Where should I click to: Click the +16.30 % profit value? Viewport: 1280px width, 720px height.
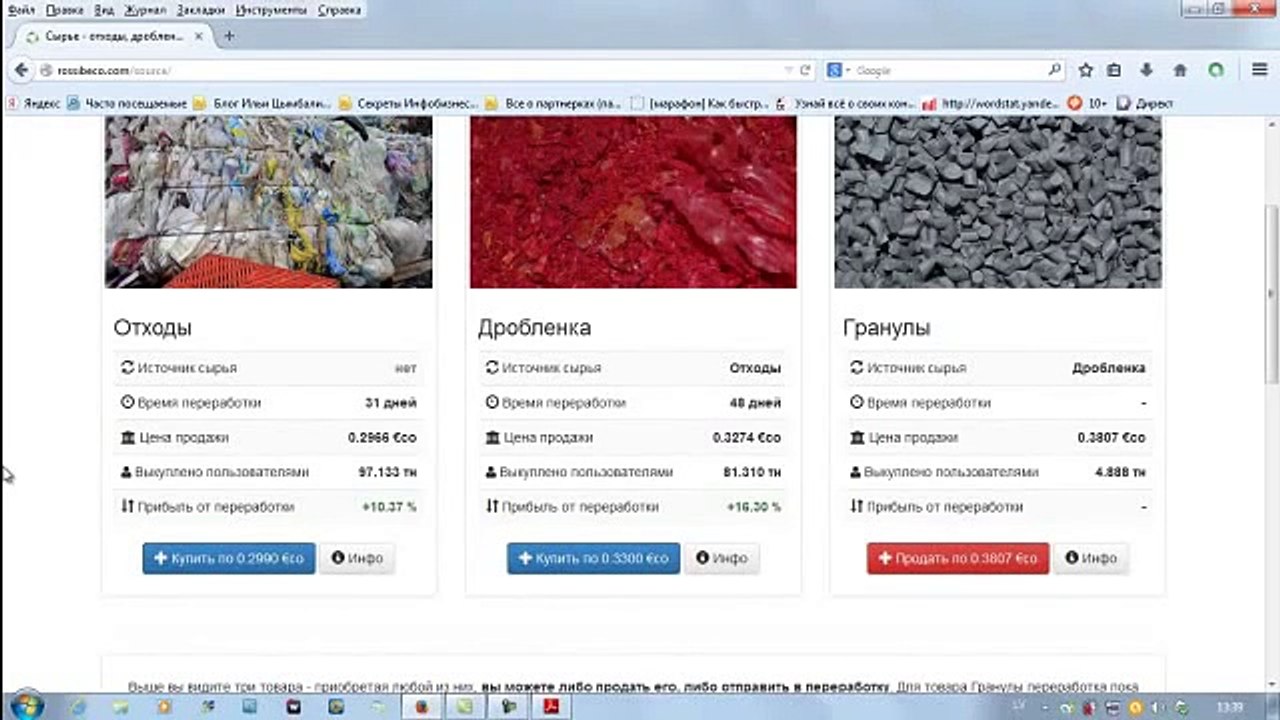[754, 507]
